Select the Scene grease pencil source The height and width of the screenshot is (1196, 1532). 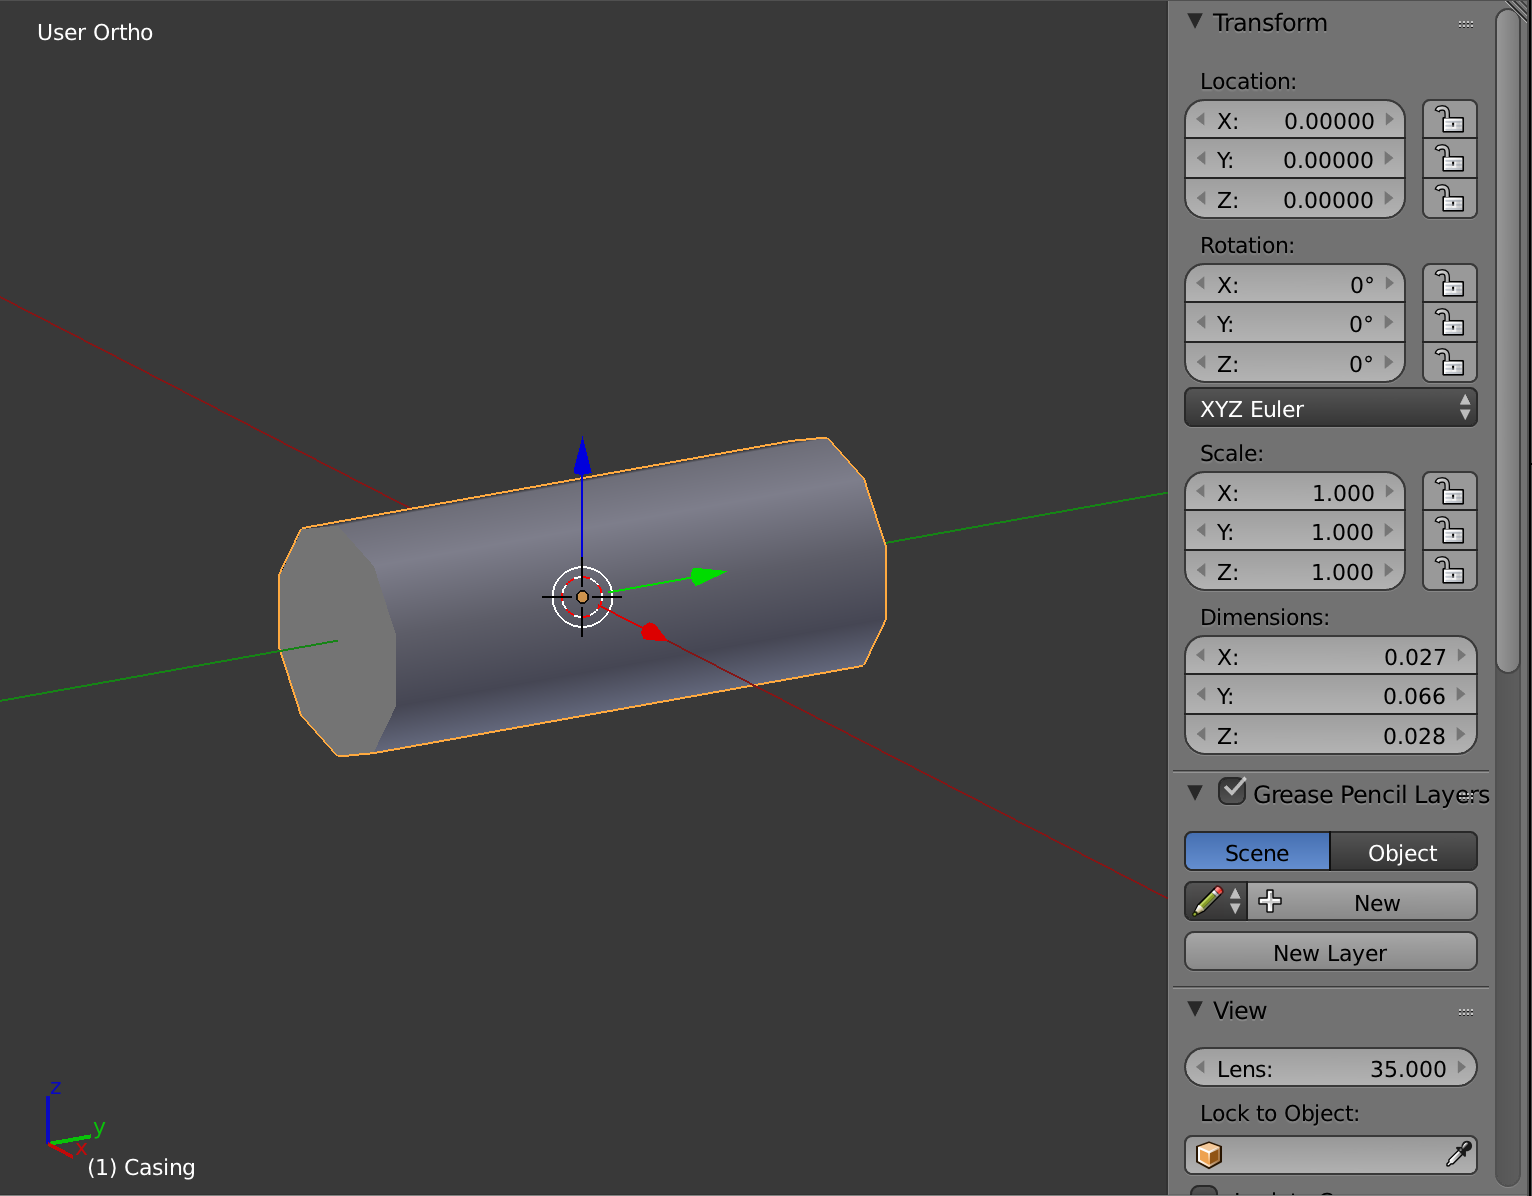click(x=1257, y=852)
